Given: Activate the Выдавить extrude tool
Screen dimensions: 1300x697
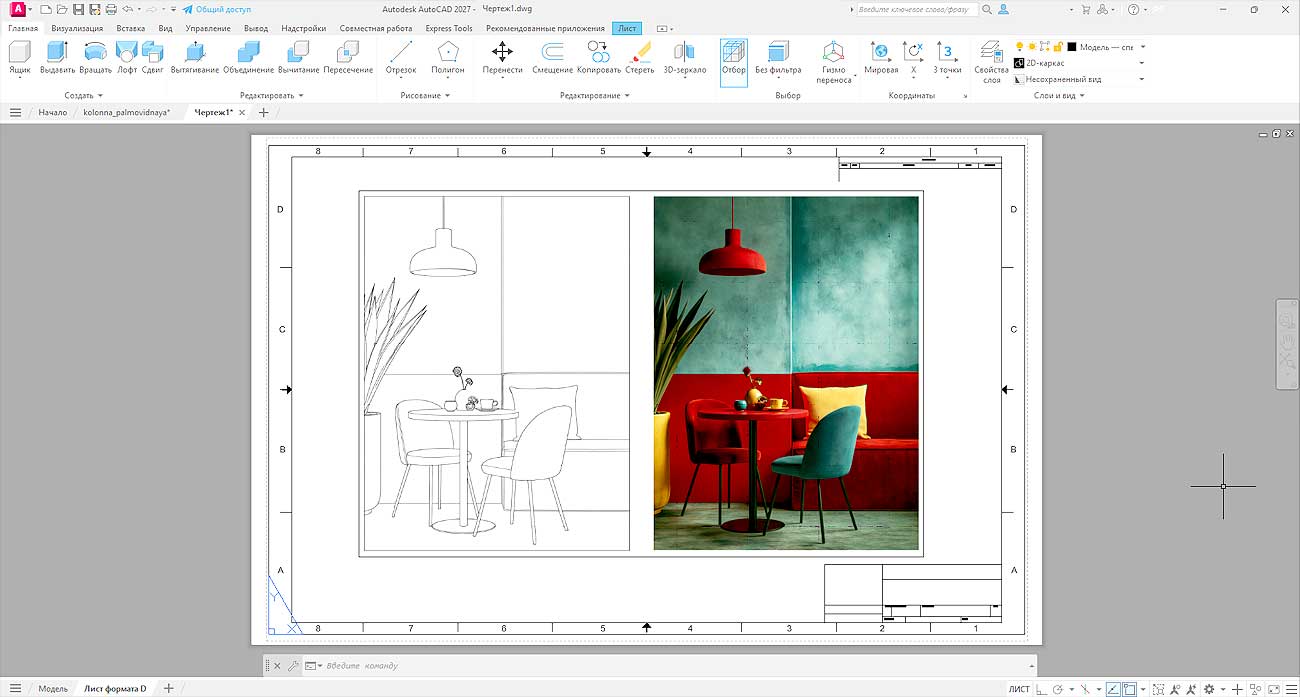Looking at the screenshot, I should coord(57,58).
